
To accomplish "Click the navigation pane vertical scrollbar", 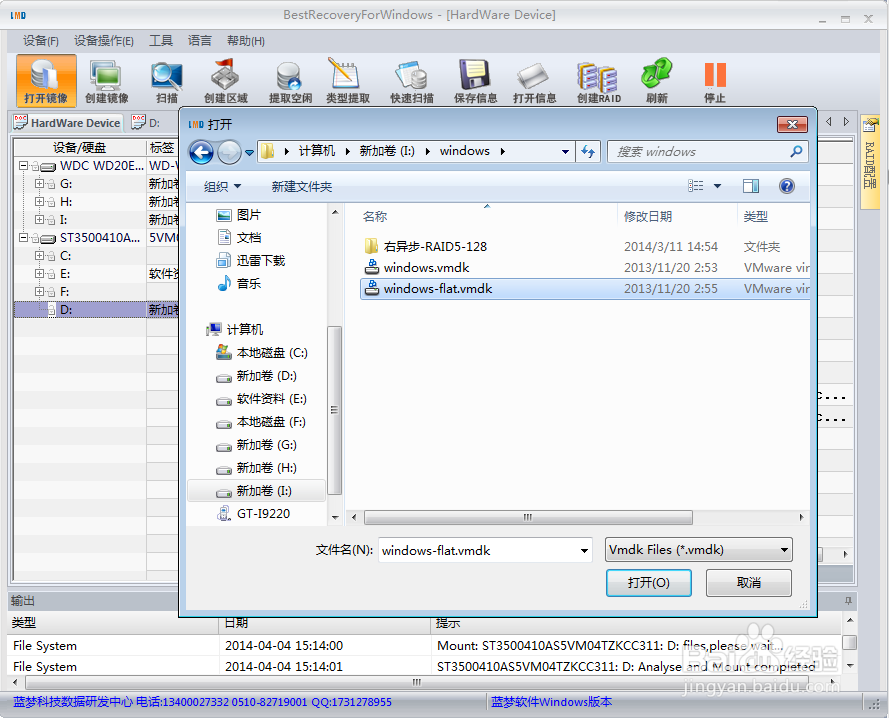I will point(335,409).
